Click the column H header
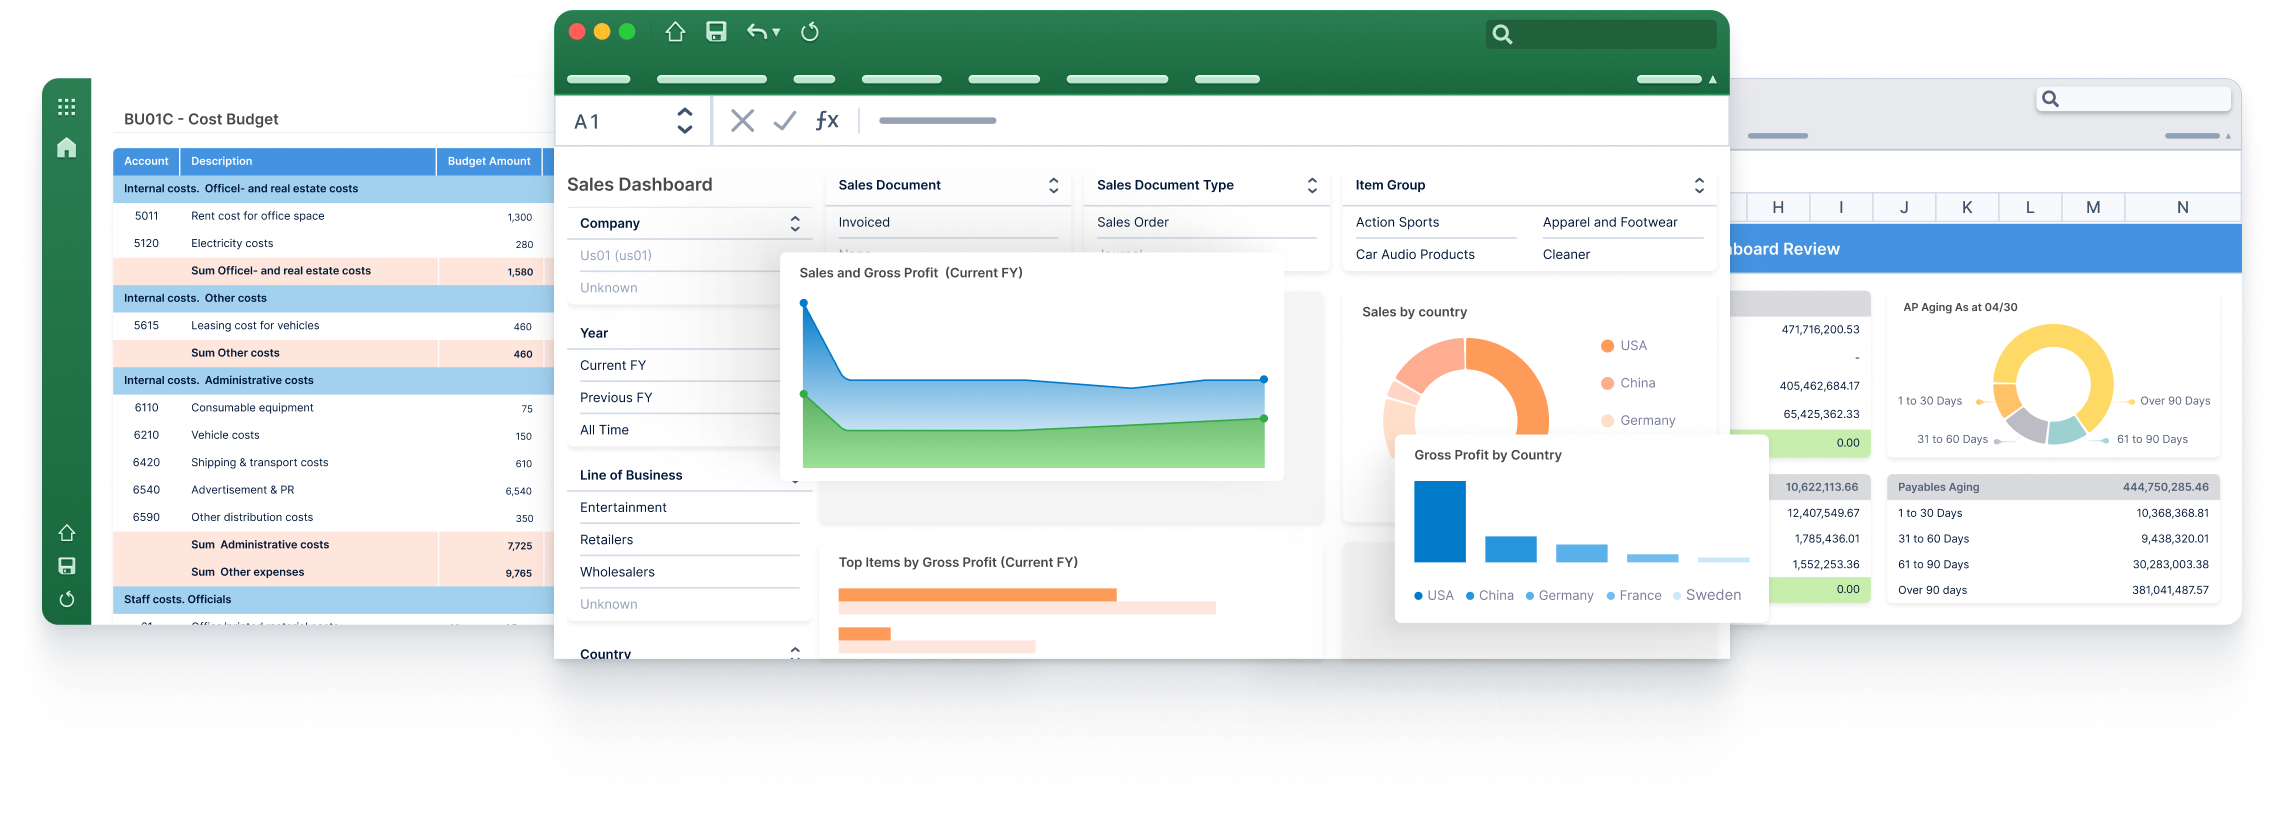The width and height of the screenshot is (2284, 832). click(x=1778, y=207)
